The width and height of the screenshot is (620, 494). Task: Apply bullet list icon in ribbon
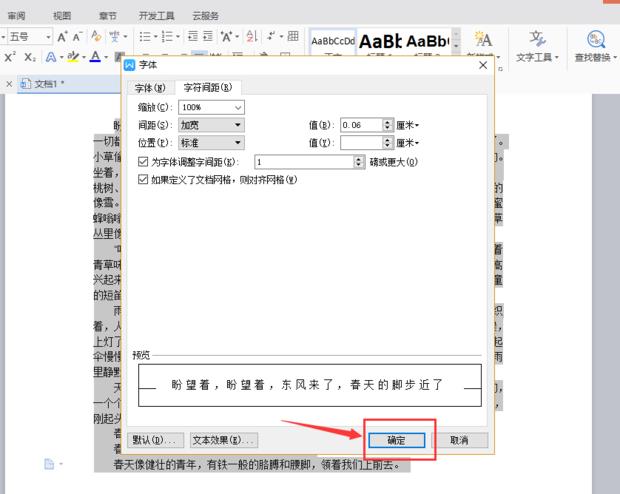(145, 37)
